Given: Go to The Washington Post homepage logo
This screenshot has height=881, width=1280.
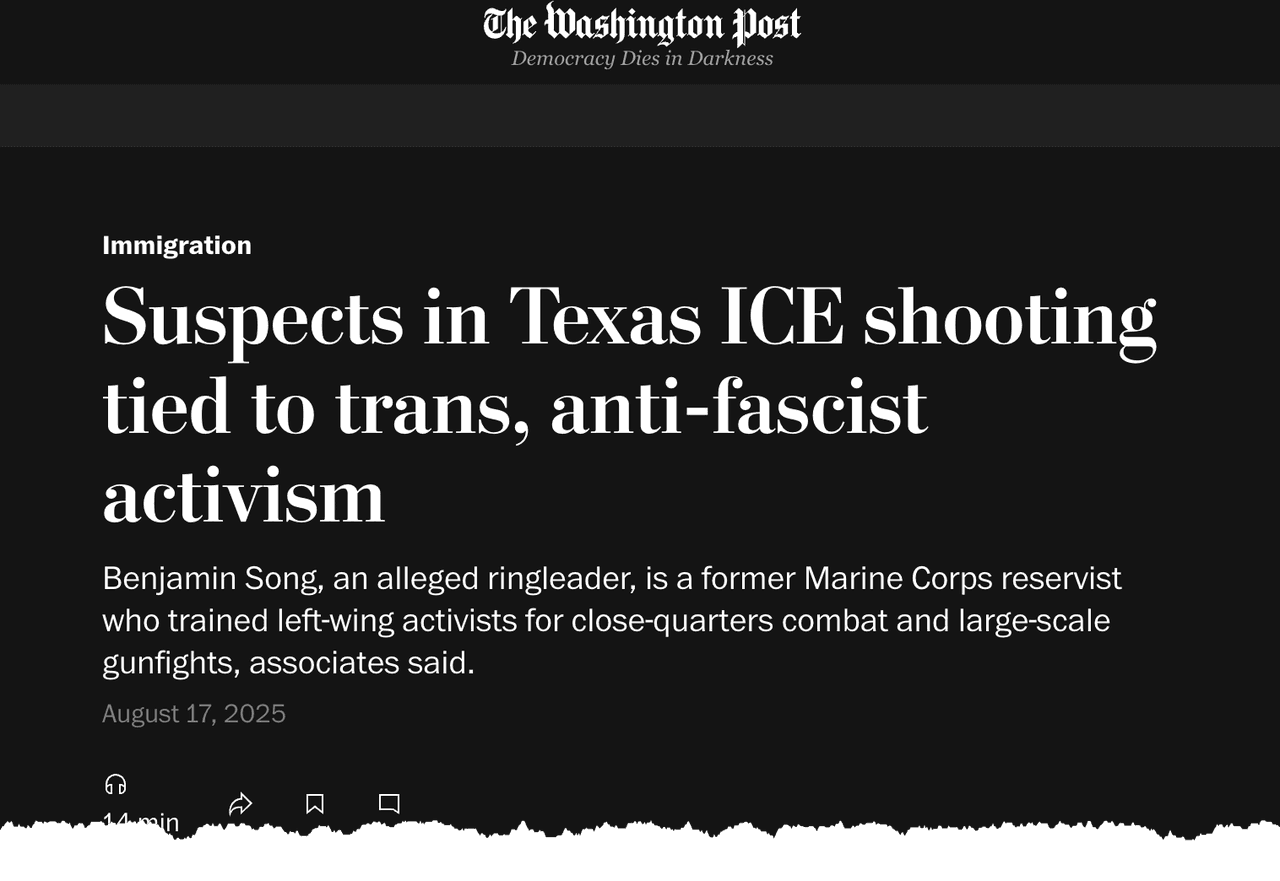Looking at the screenshot, I should [642, 25].
